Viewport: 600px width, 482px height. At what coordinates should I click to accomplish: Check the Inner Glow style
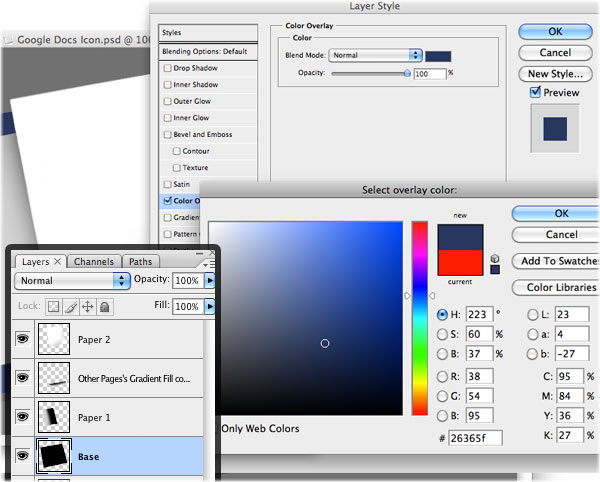167,118
